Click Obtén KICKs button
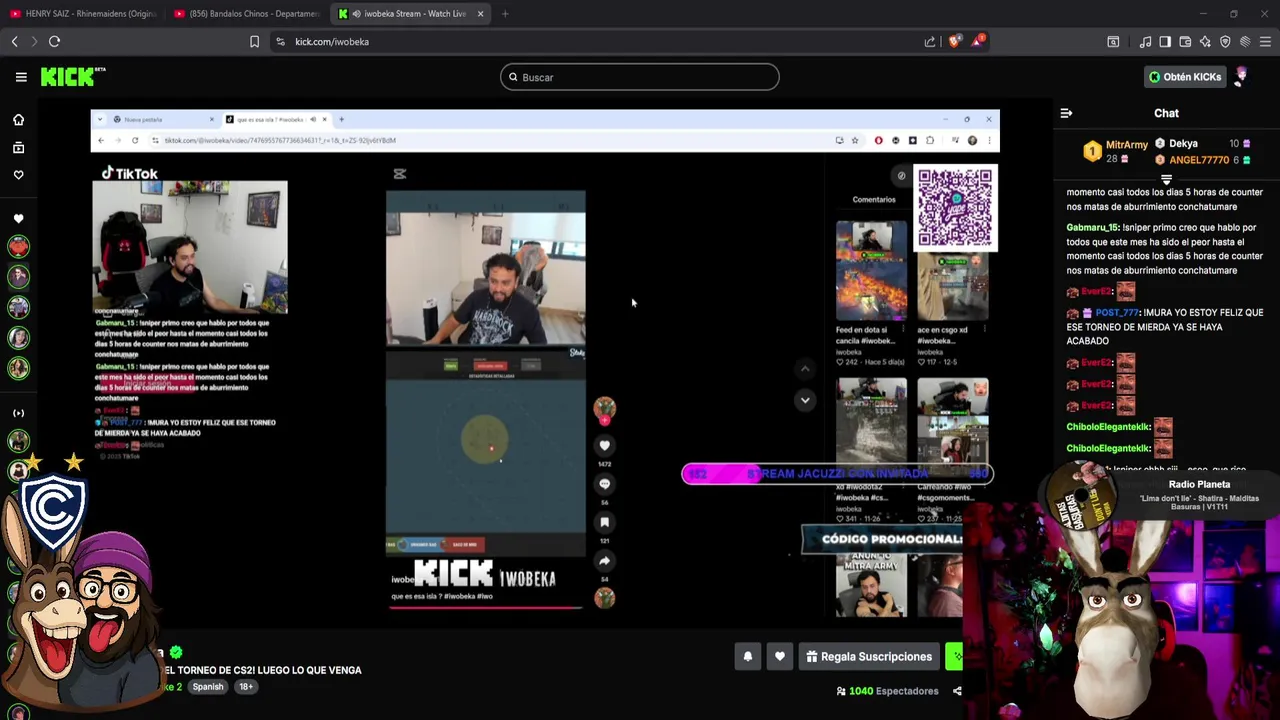Image resolution: width=1280 pixels, height=720 pixels. coord(1185,77)
